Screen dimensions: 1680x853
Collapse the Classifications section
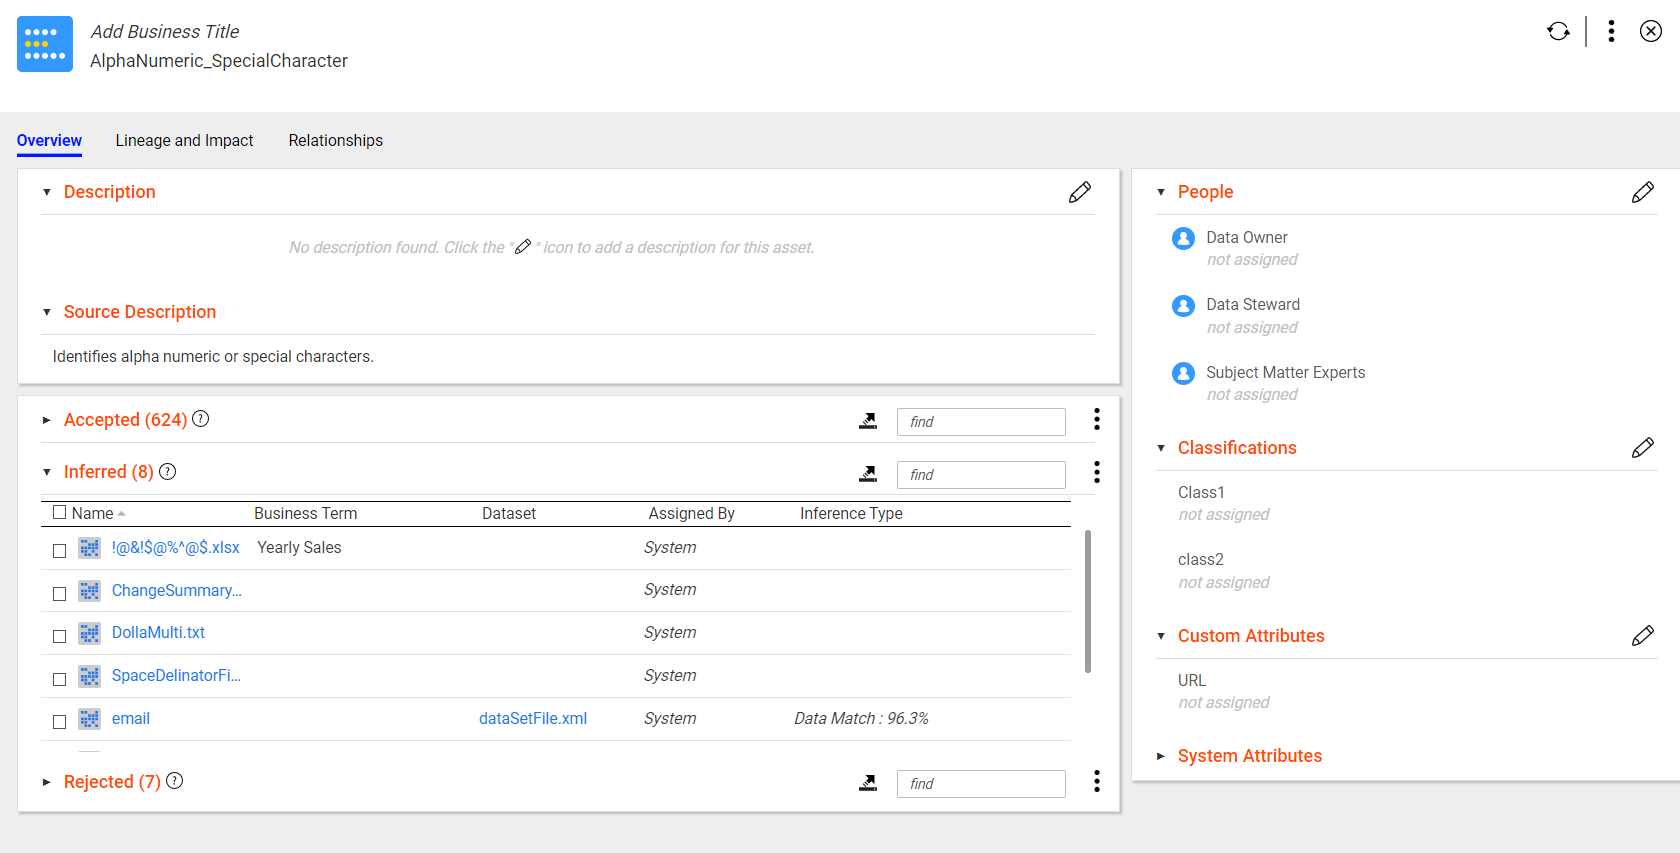coord(1161,448)
